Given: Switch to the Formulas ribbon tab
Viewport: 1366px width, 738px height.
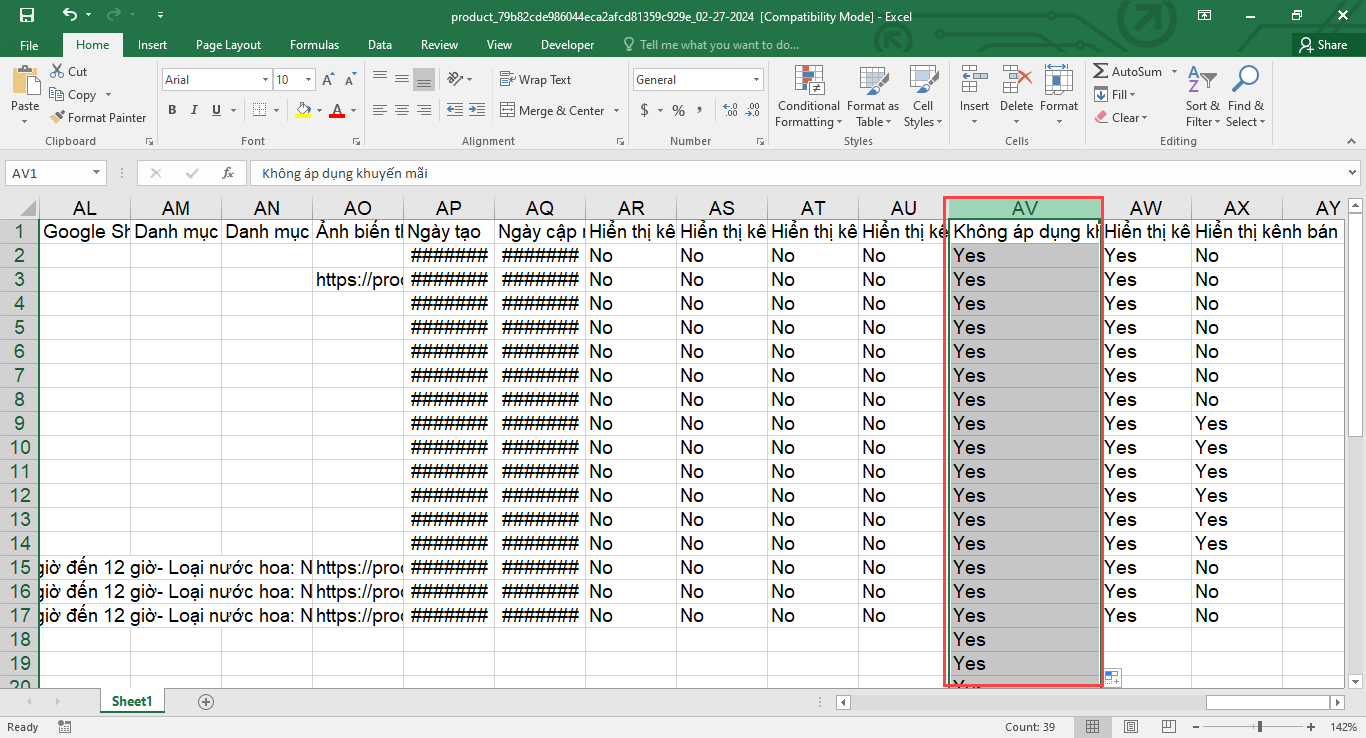Looking at the screenshot, I should coord(314,45).
